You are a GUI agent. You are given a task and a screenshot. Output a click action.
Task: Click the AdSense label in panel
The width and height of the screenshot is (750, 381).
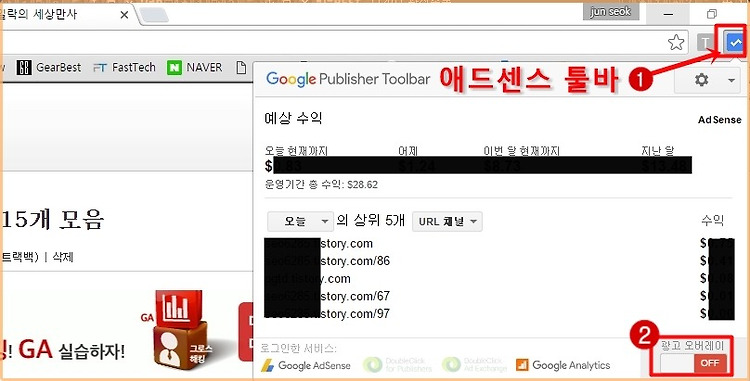(719, 120)
